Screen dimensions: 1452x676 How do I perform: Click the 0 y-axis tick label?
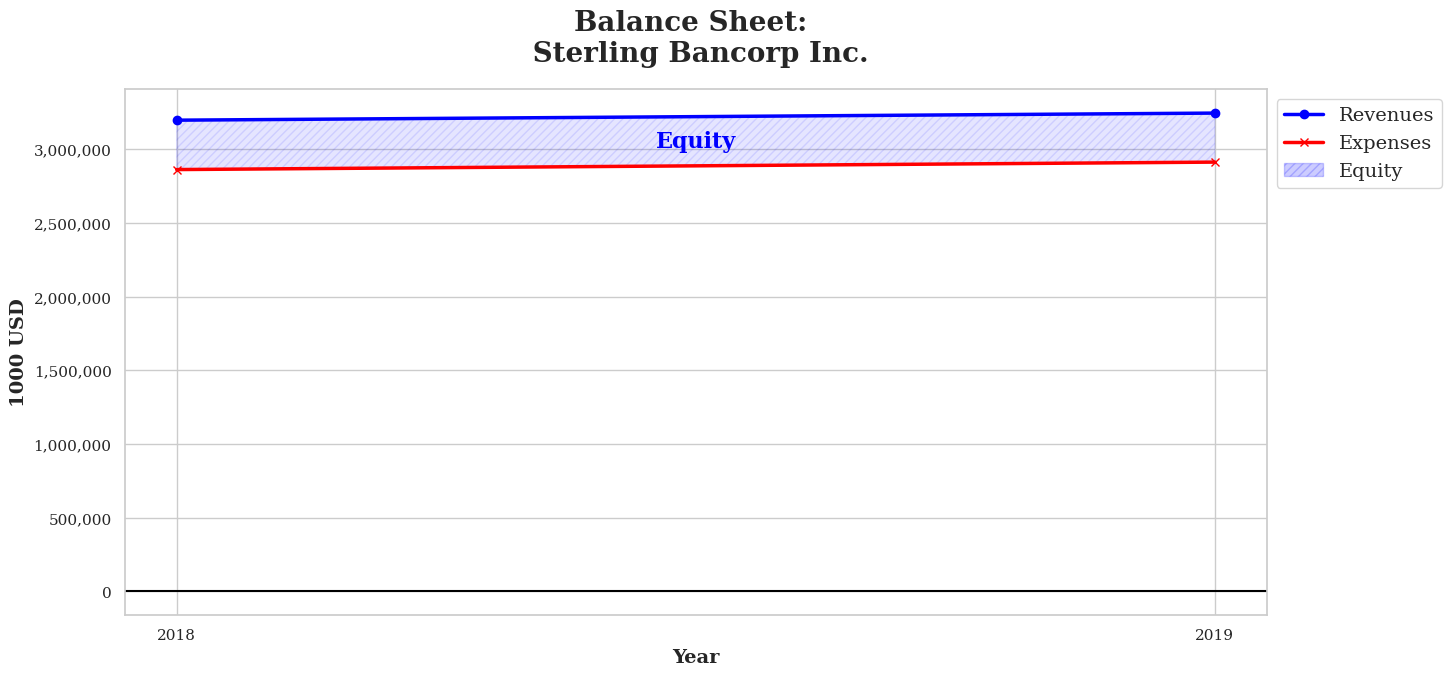point(106,592)
